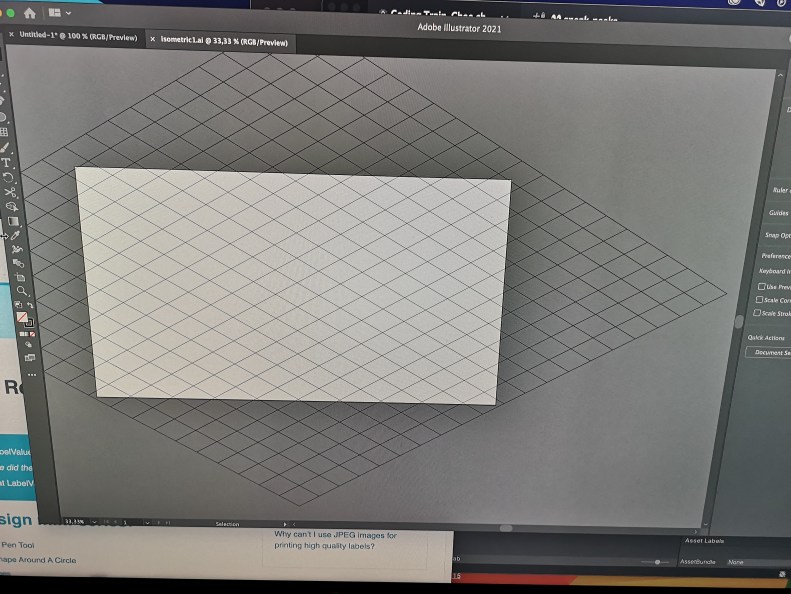791x594 pixels.
Task: Select the Type tool in the toolbar
Action: pyautogui.click(x=7, y=162)
